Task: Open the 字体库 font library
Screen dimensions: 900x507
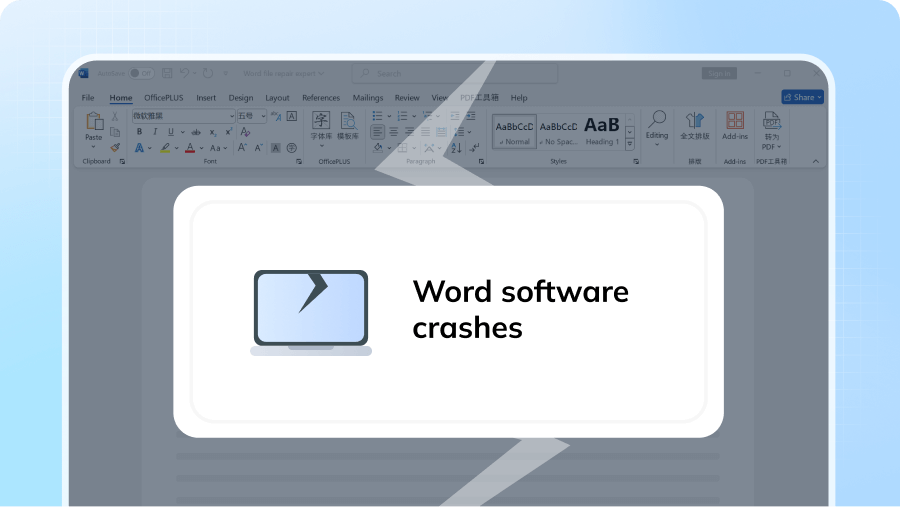Action: (321, 126)
